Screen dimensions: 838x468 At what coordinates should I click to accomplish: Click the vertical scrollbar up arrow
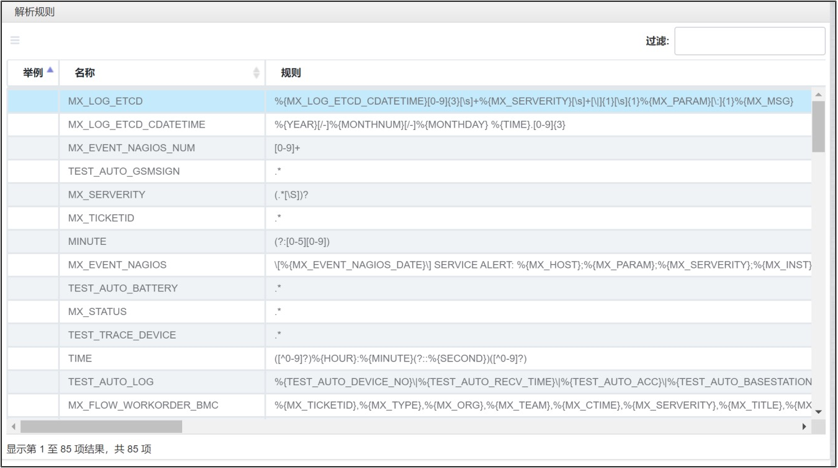[x=818, y=95]
